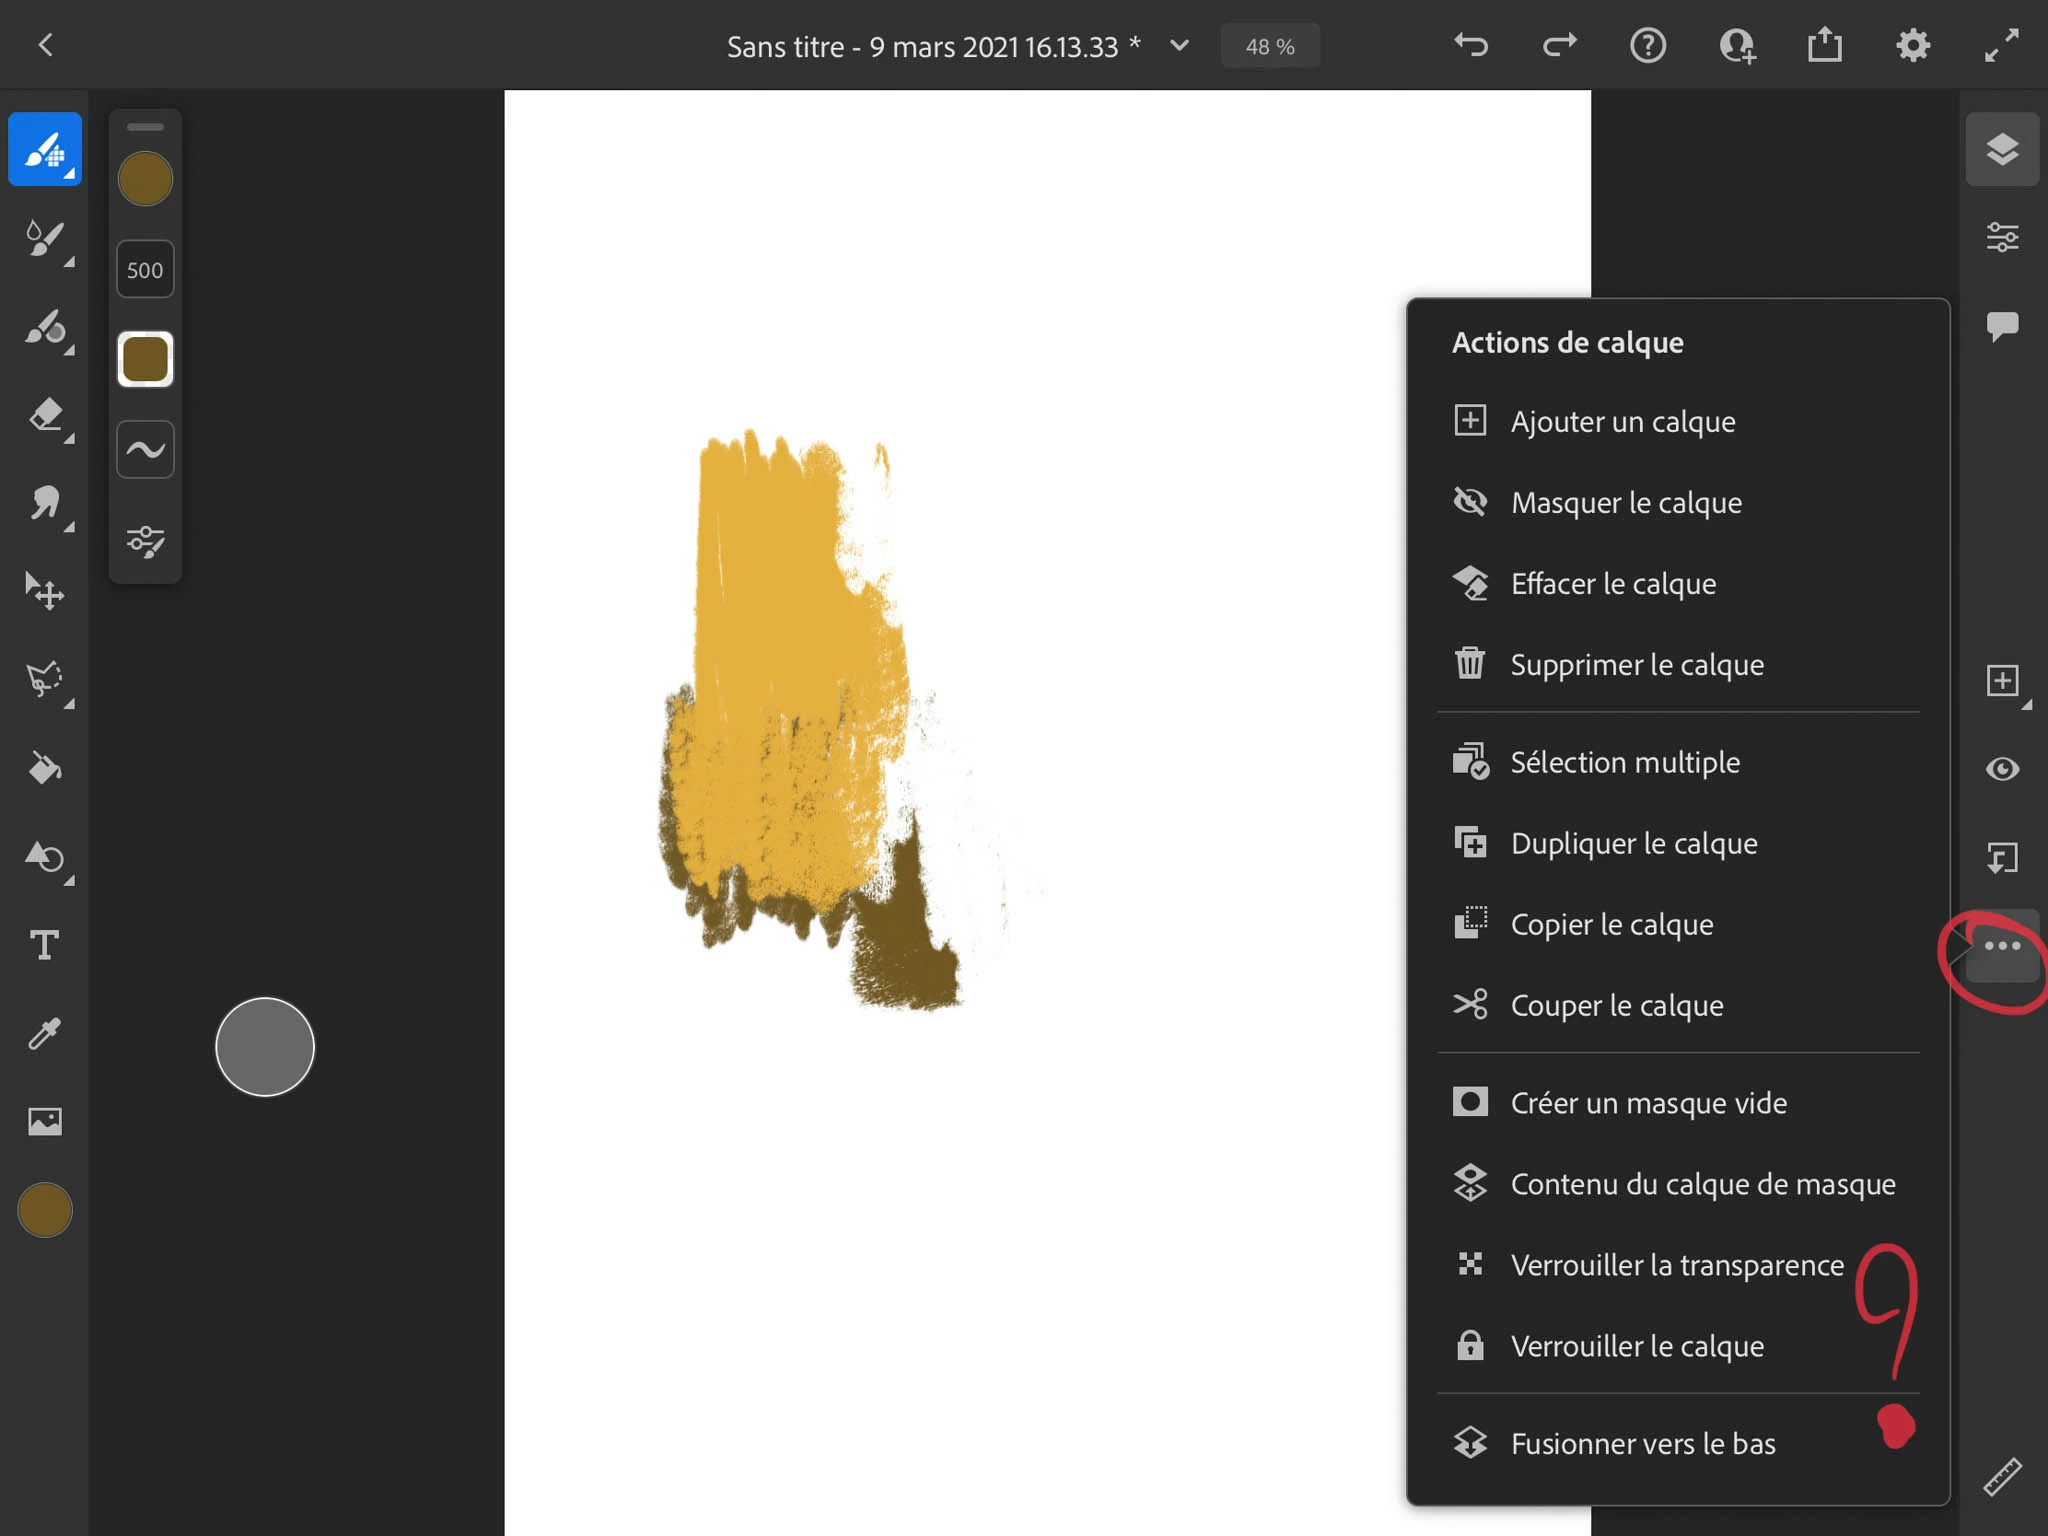
Task: Select the Lasso selection tool
Action: pyautogui.click(x=45, y=680)
